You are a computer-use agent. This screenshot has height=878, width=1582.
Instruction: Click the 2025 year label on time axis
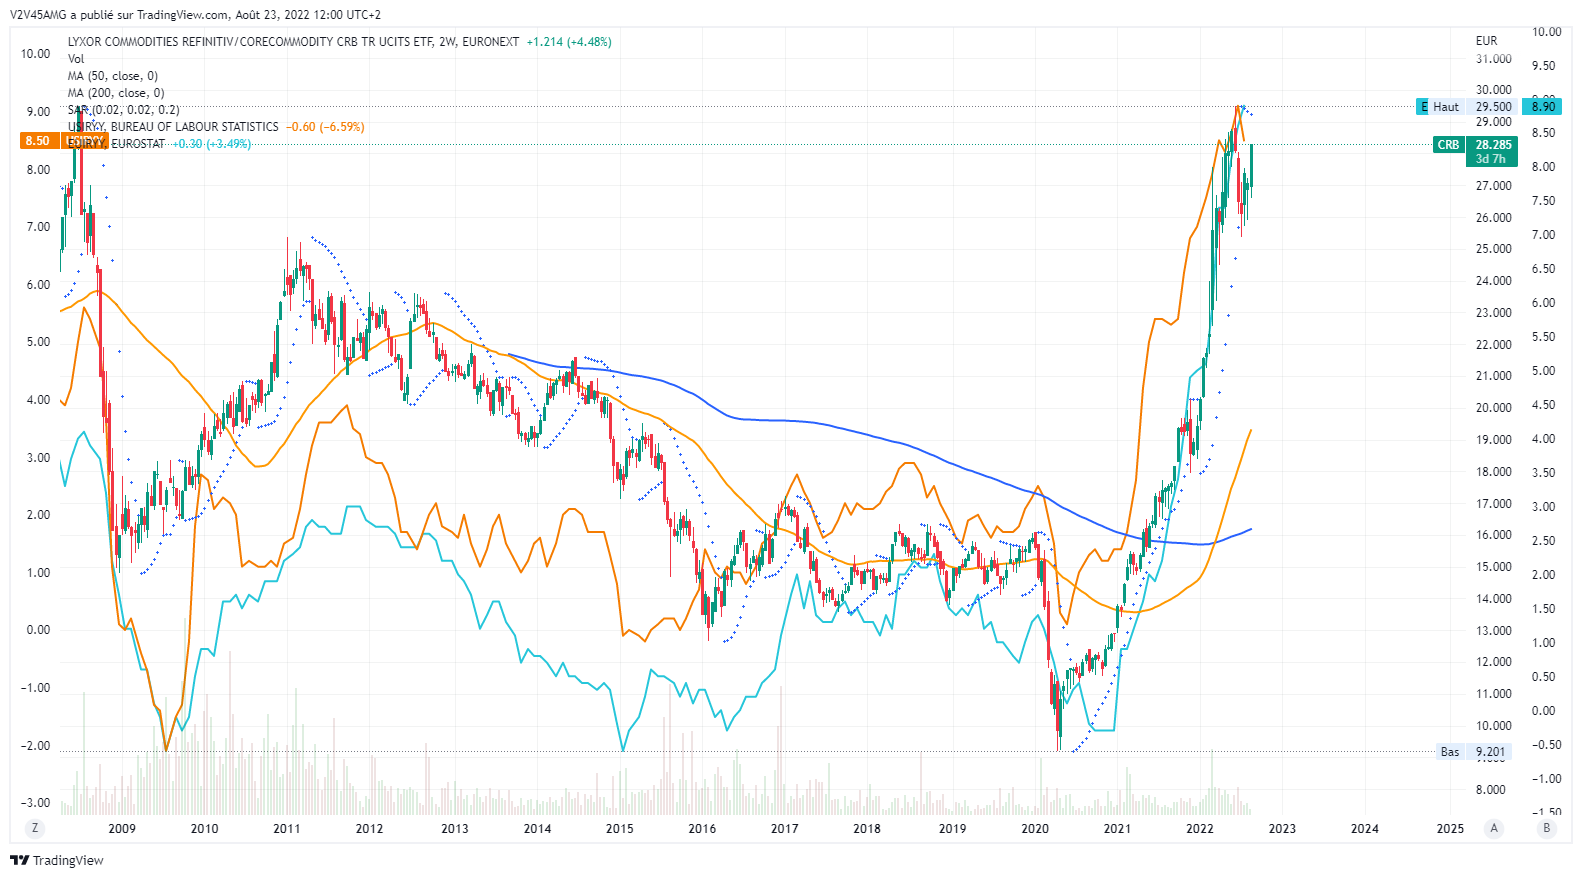(1450, 828)
